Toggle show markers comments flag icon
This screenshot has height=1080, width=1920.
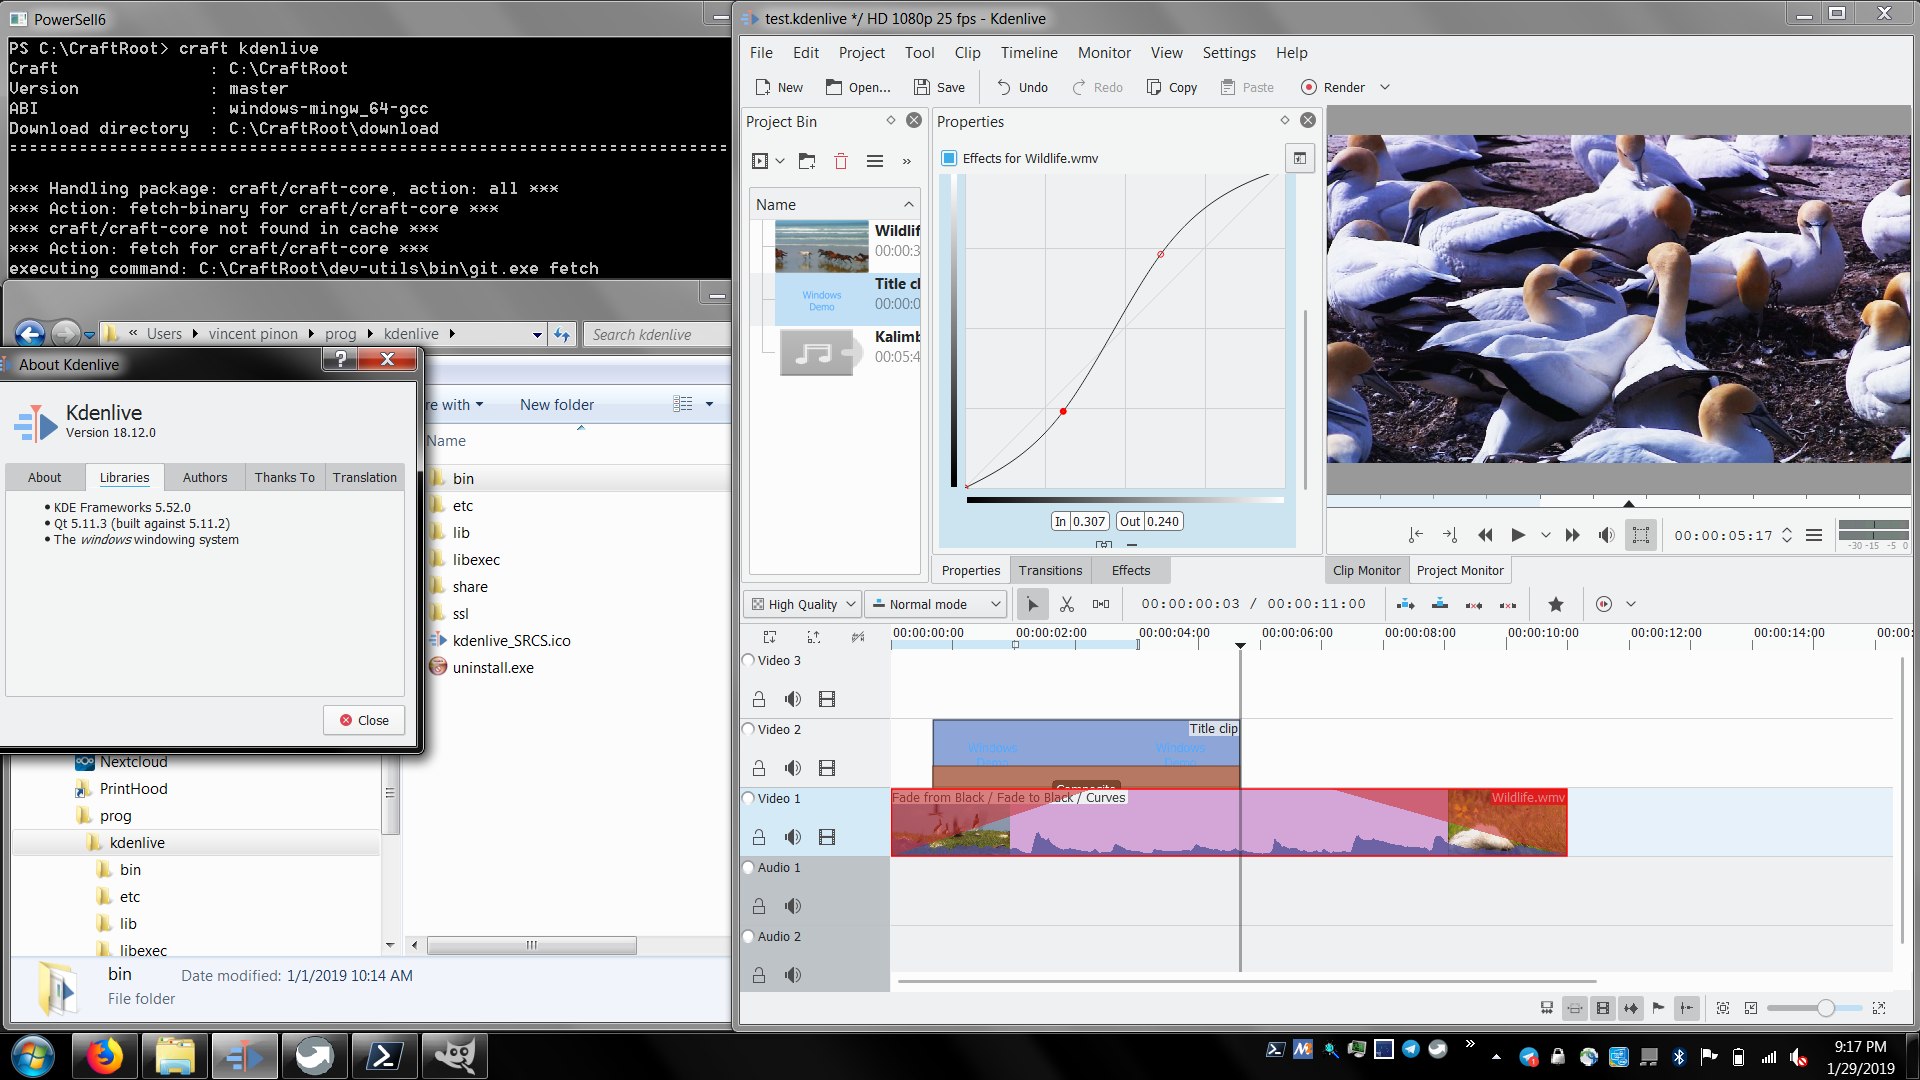(x=1659, y=1008)
